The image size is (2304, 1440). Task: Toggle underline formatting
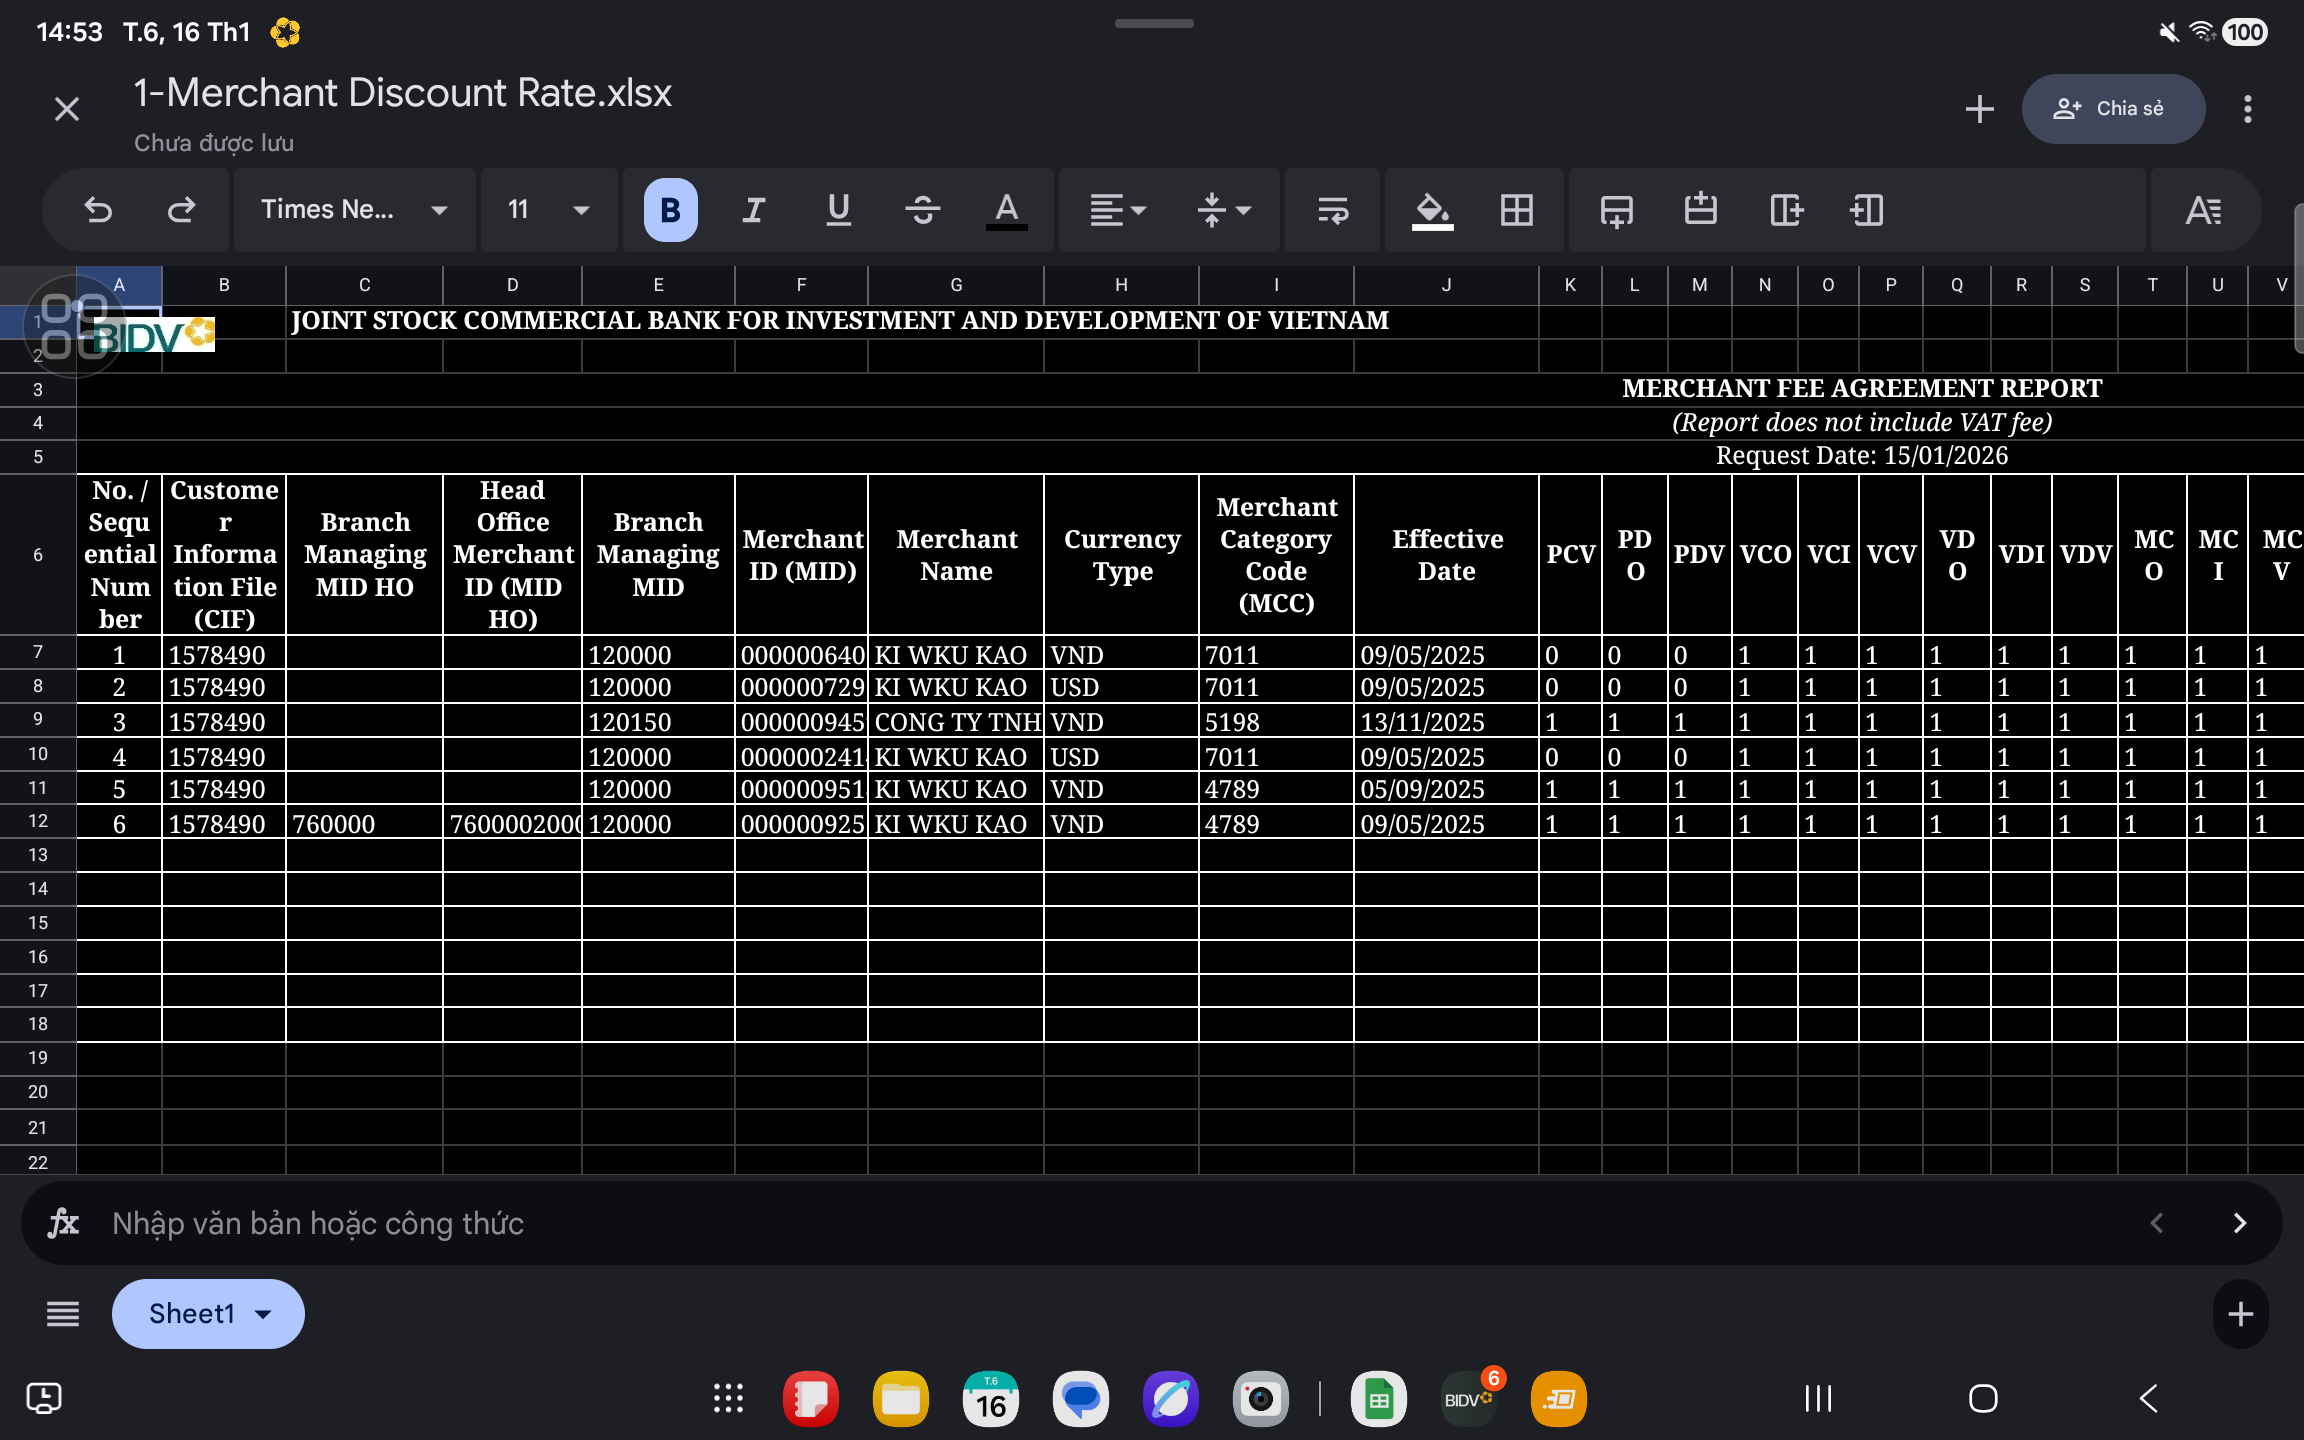(x=838, y=210)
